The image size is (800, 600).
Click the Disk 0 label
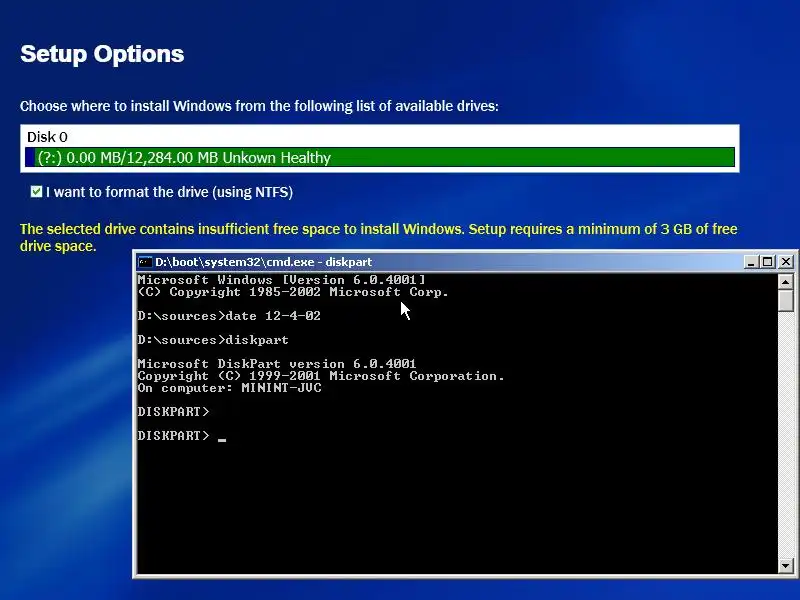point(47,137)
